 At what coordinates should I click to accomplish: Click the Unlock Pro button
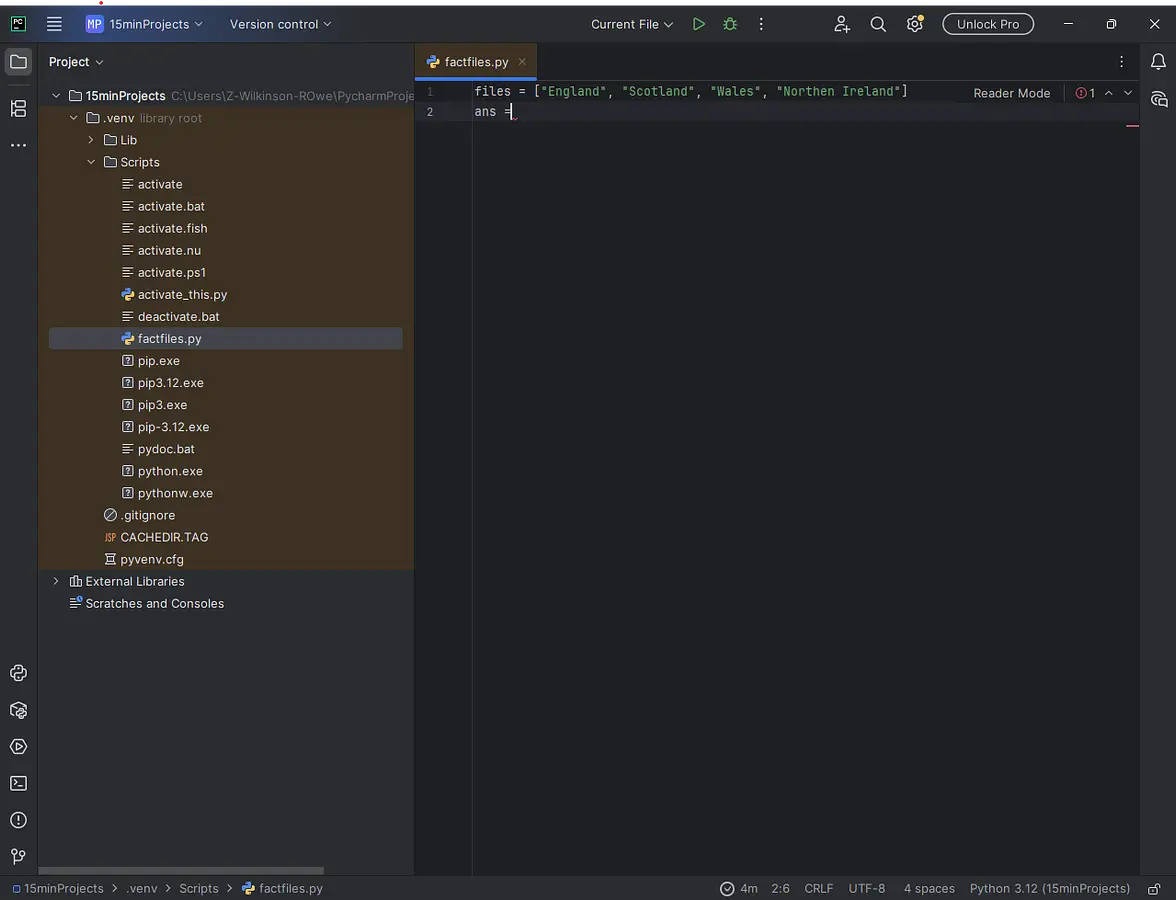(987, 24)
